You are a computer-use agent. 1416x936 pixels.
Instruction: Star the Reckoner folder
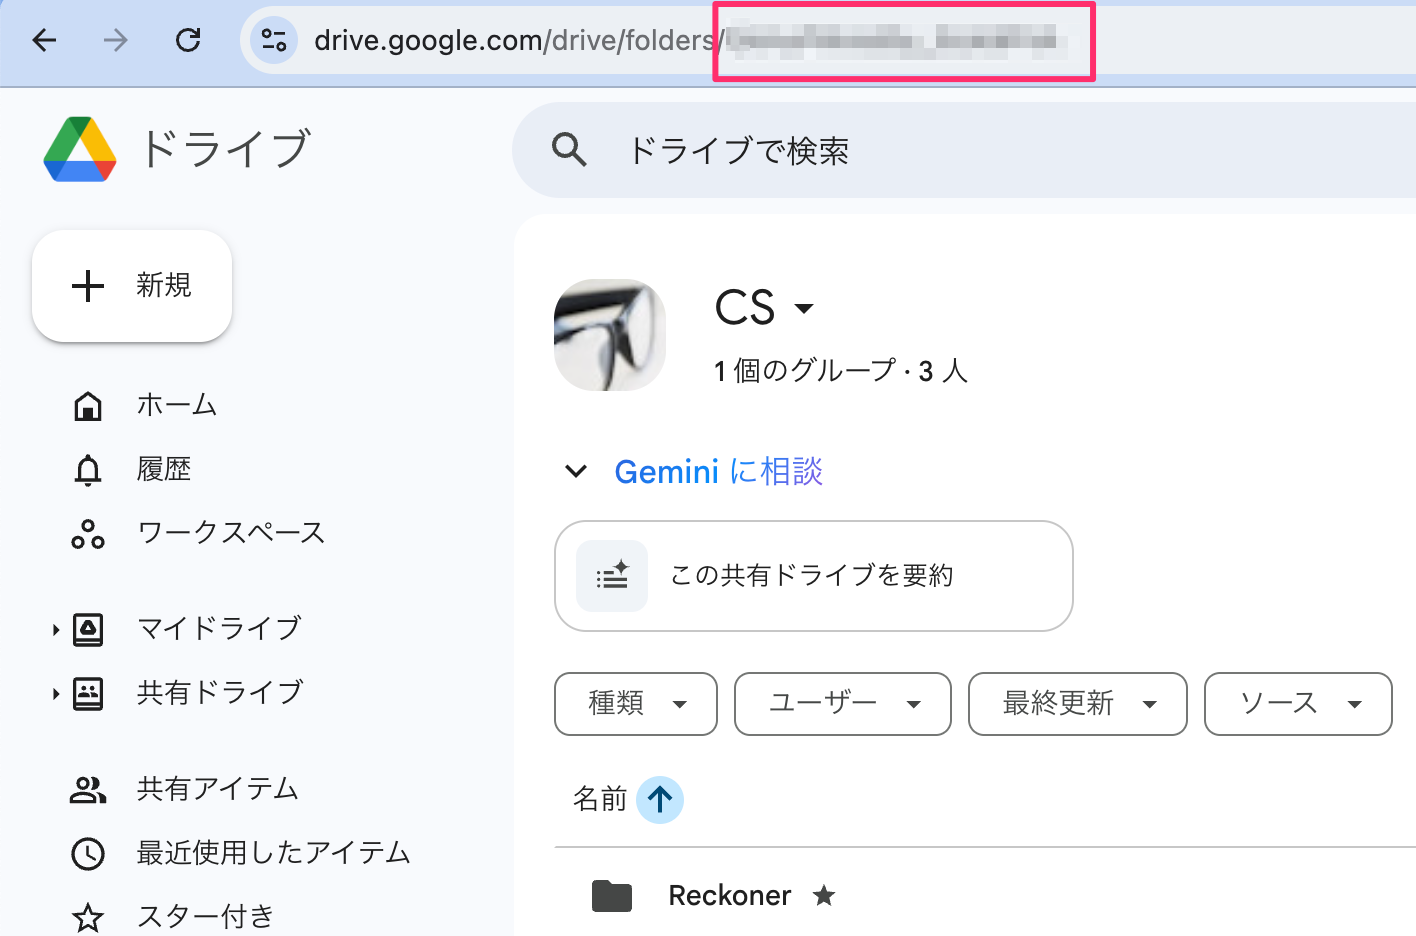823,895
